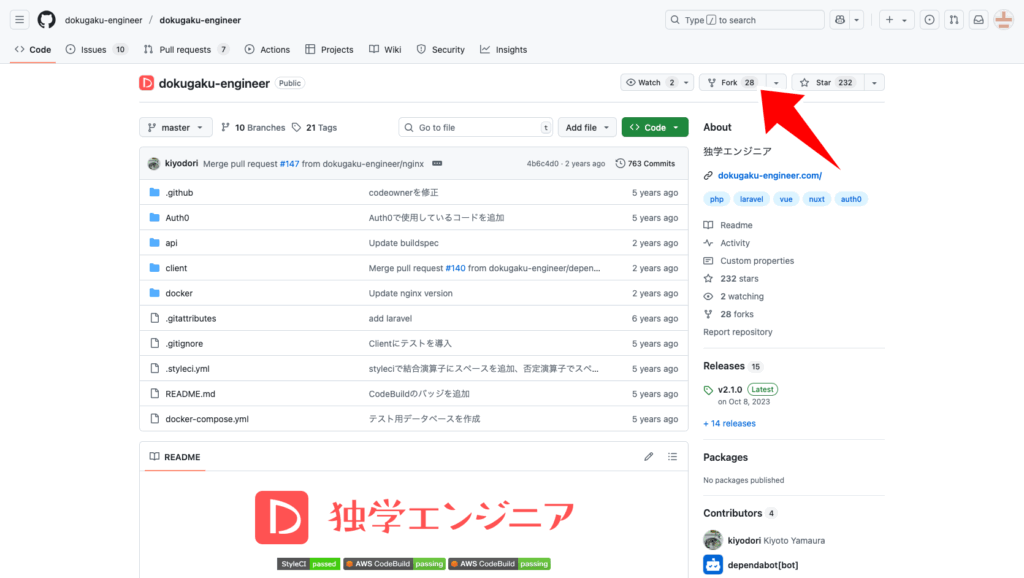Viewport: 1024px width, 578px height.
Task: Open the green Code dropdown
Action: [x=655, y=128]
